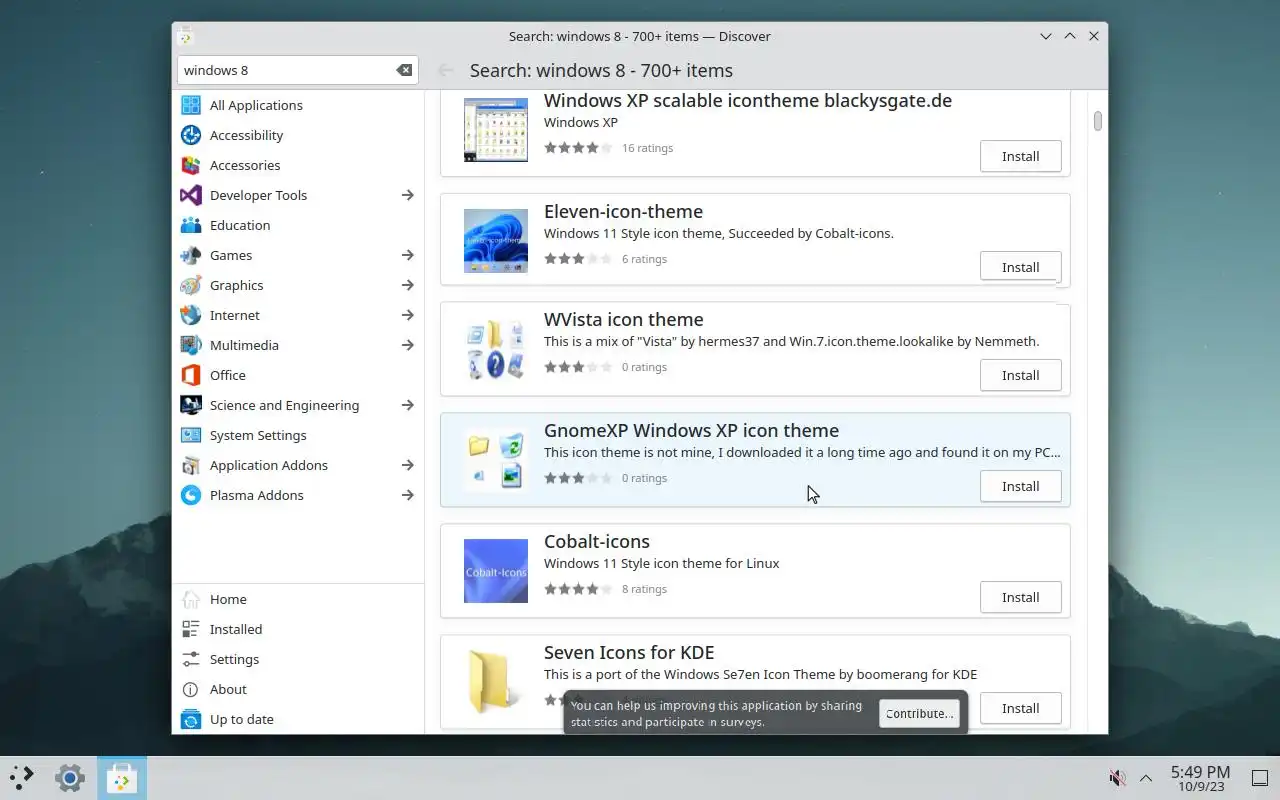This screenshot has height=800, width=1280.
Task: Click the Science and Engineering icon
Action: (x=191, y=405)
